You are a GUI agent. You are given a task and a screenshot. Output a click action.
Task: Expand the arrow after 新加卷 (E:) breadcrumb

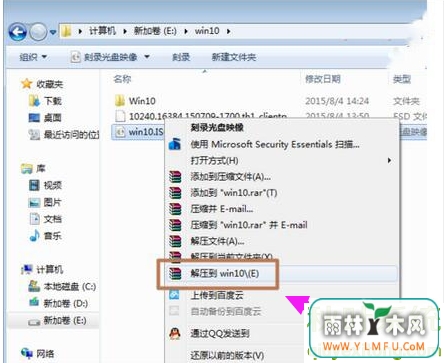[186, 31]
